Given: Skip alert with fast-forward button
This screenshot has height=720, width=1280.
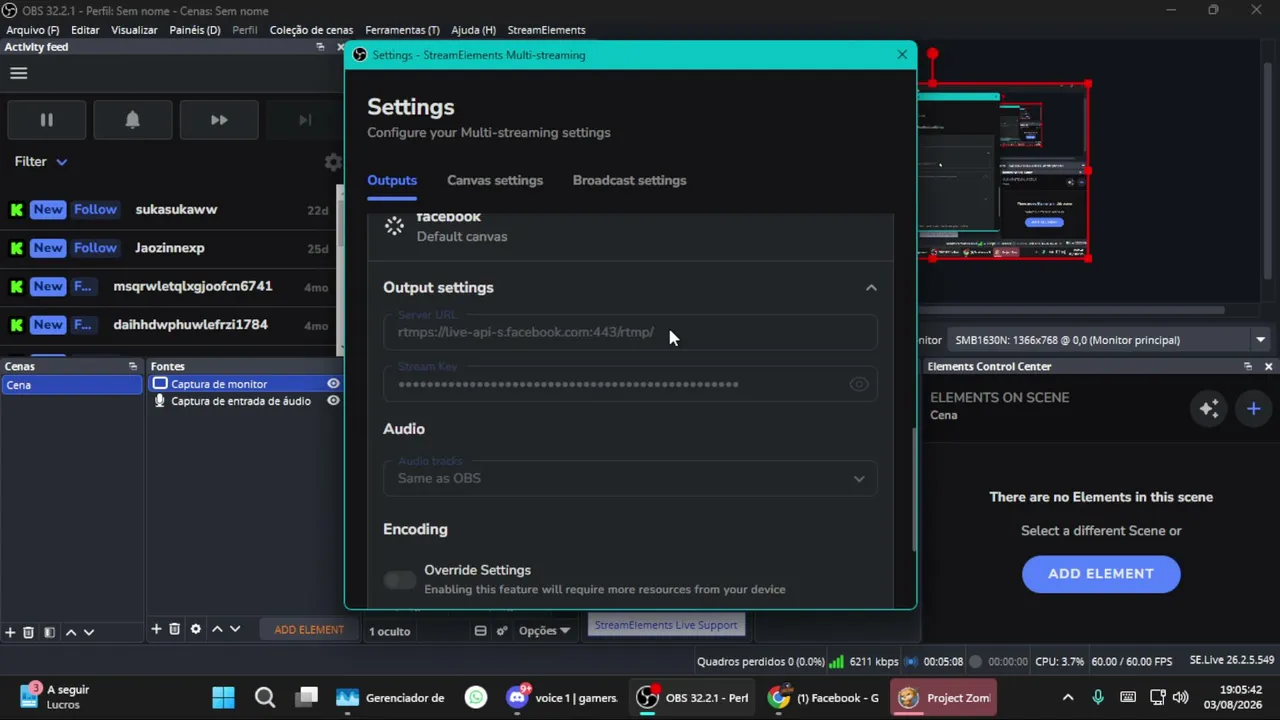Looking at the screenshot, I should point(218,120).
